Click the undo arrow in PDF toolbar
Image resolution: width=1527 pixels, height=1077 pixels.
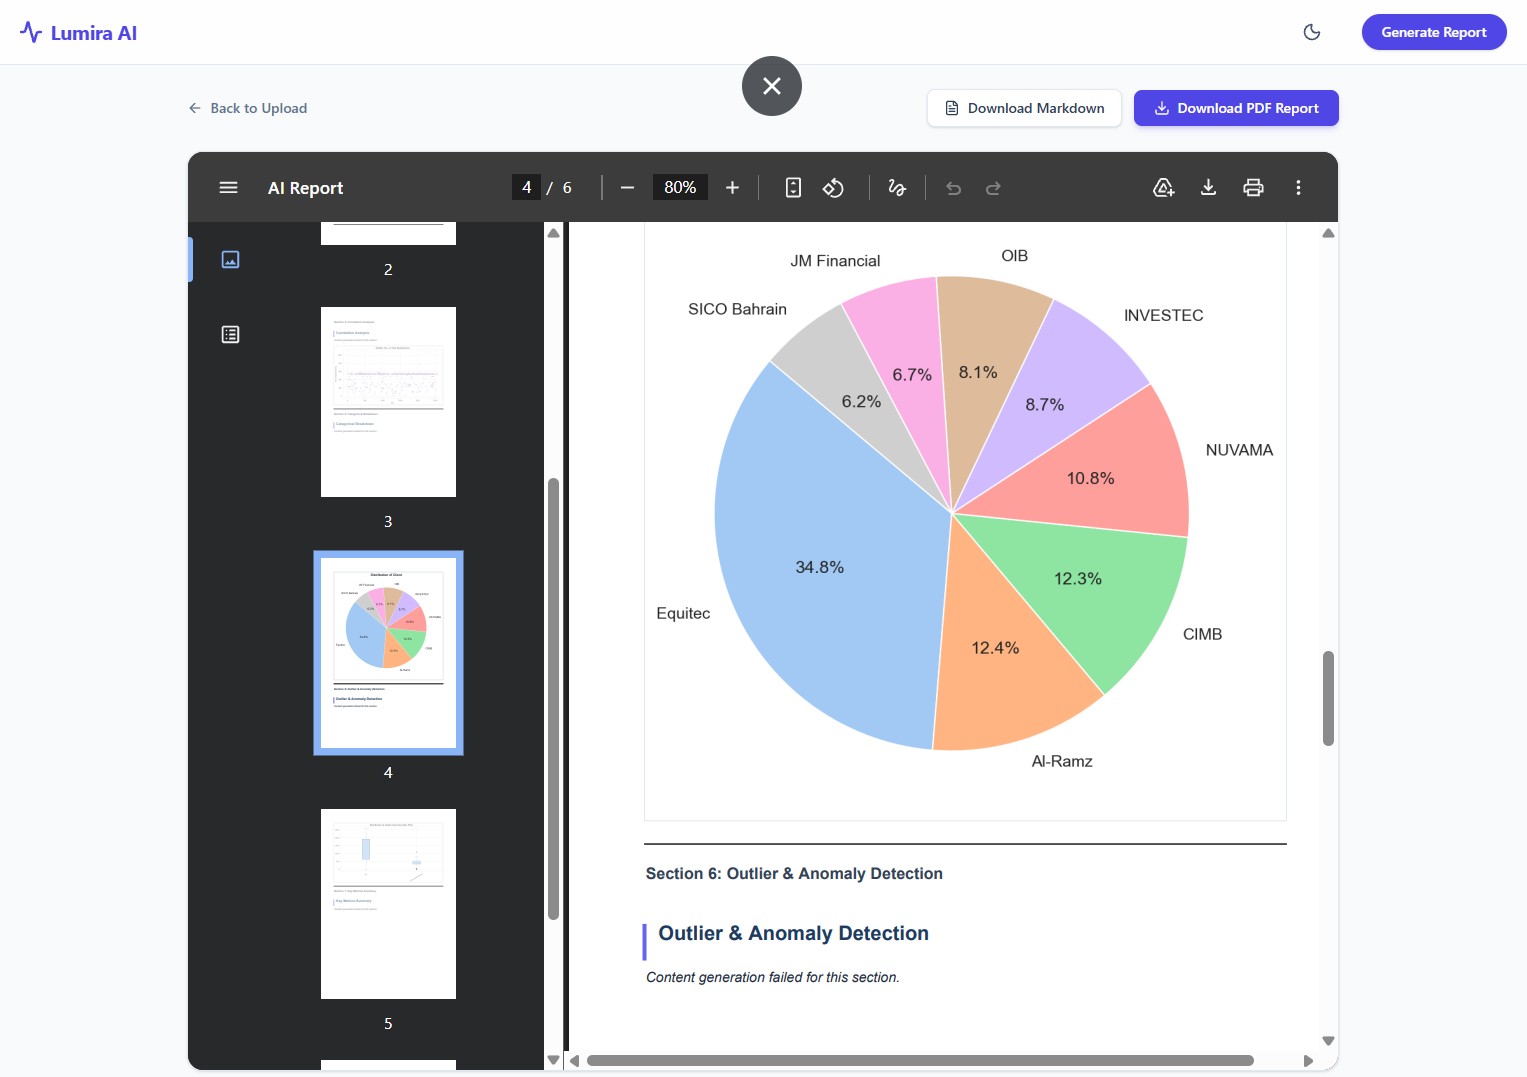954,188
